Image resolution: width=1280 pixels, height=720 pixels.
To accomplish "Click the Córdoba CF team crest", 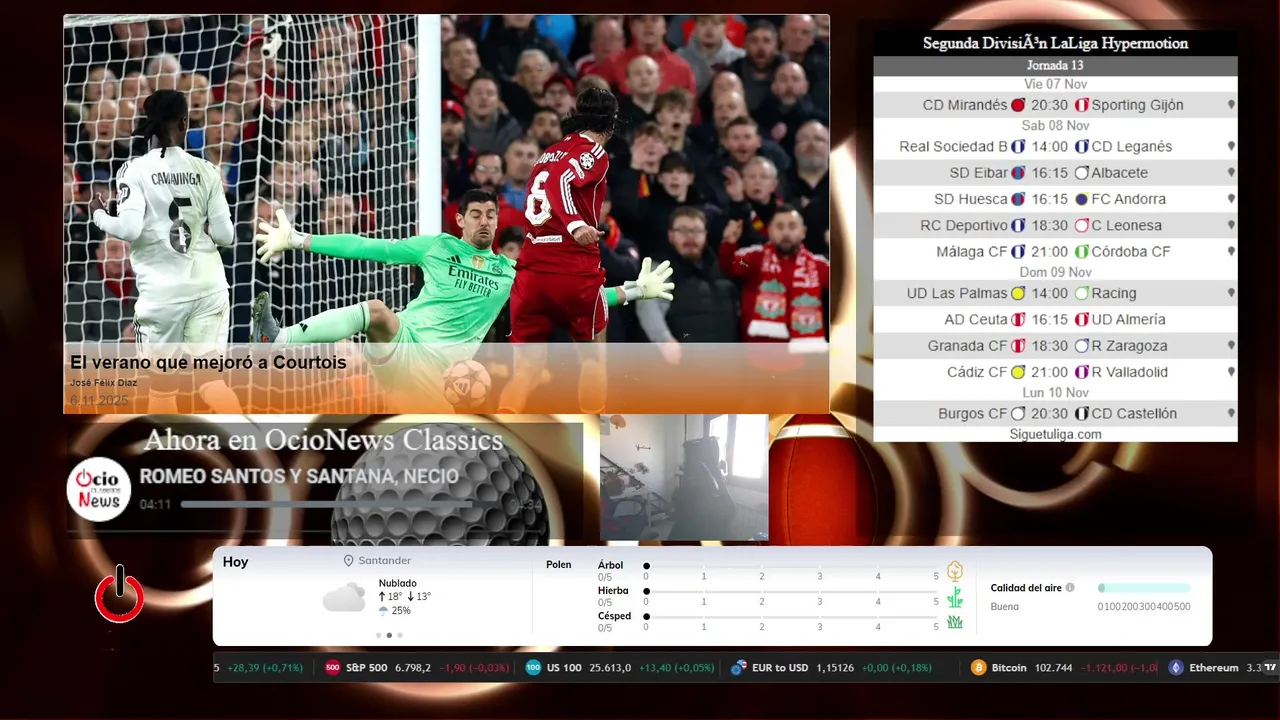I will click(1081, 252).
